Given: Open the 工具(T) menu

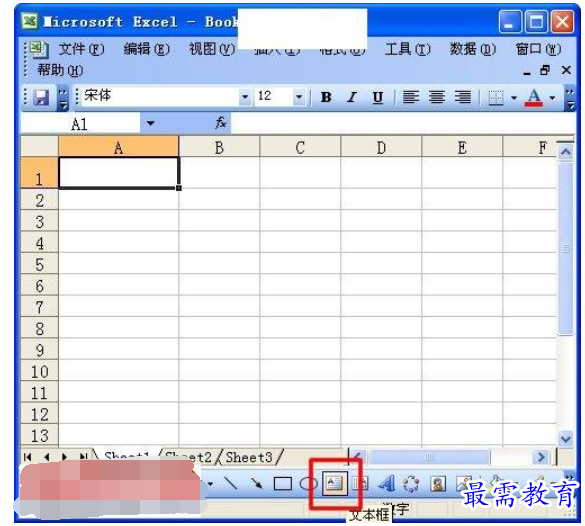Looking at the screenshot, I should (407, 49).
